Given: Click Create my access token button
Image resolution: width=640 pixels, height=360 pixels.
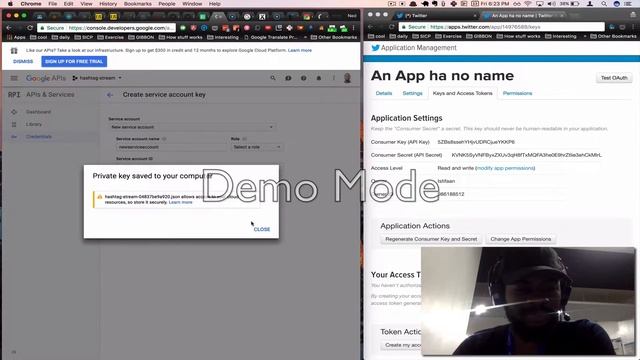Looking at the screenshot, I should [x=402, y=345].
